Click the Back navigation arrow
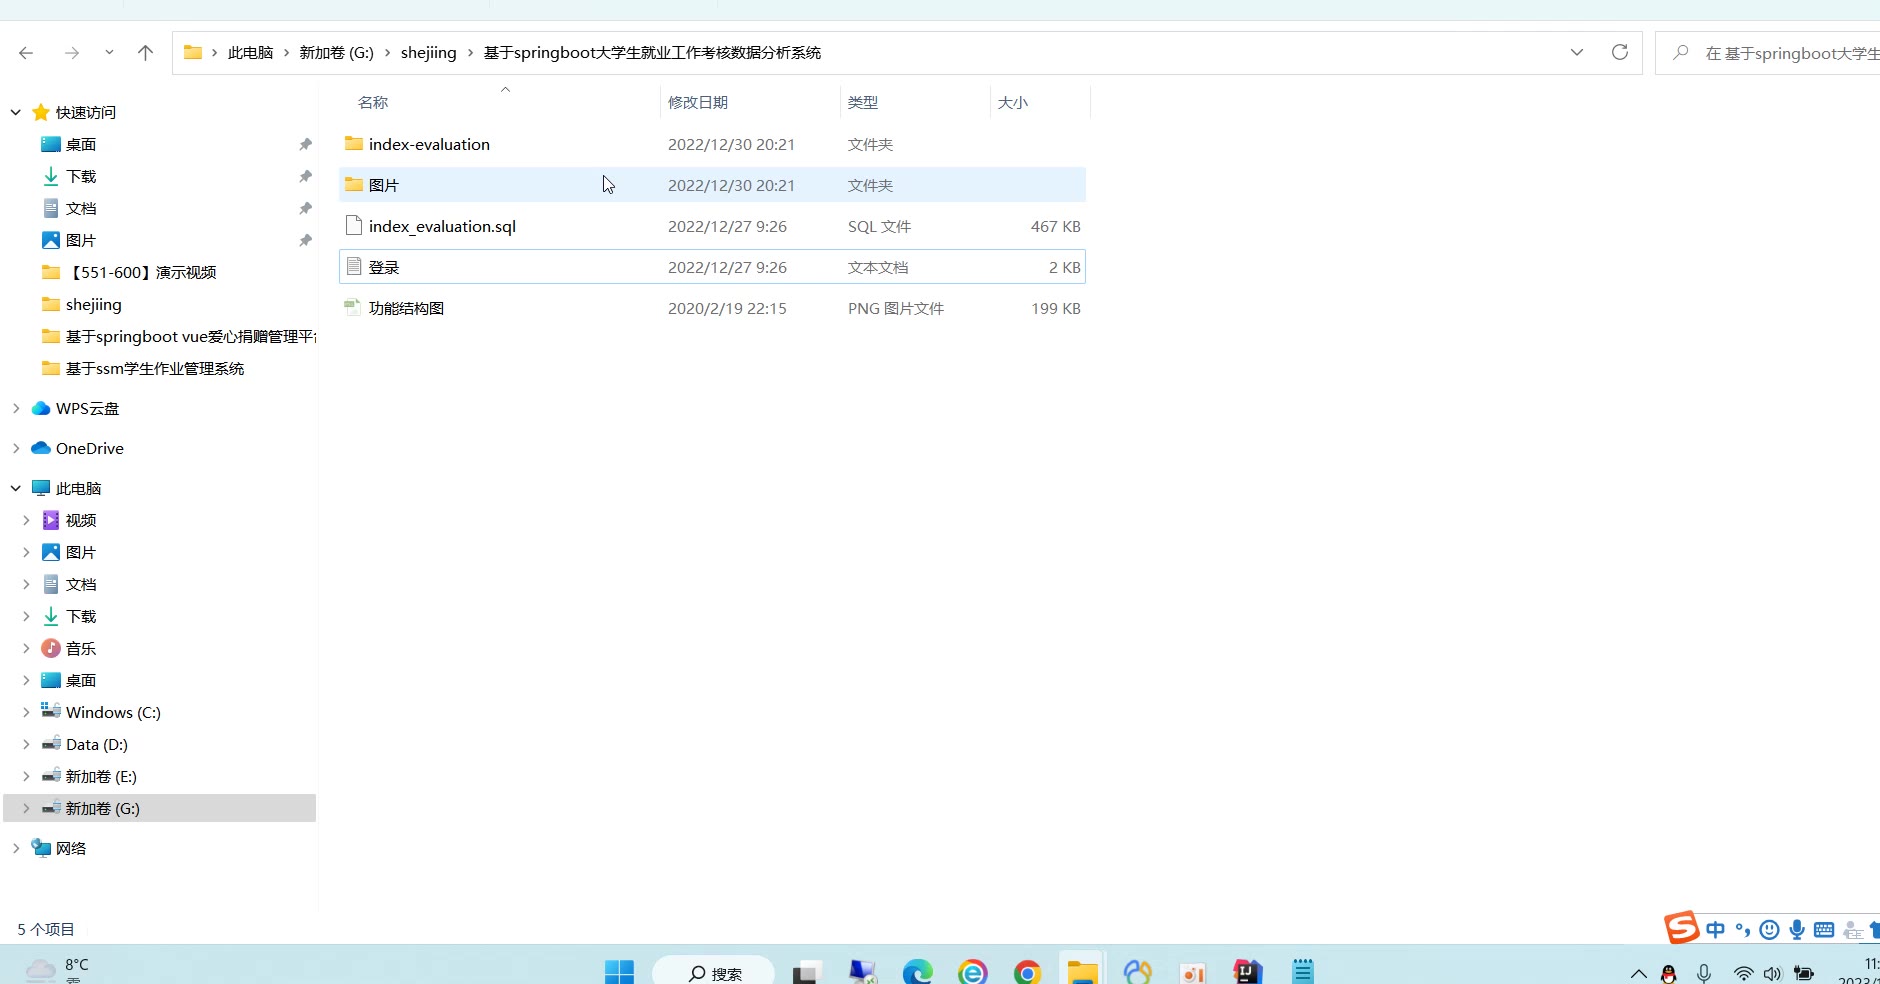 (26, 53)
